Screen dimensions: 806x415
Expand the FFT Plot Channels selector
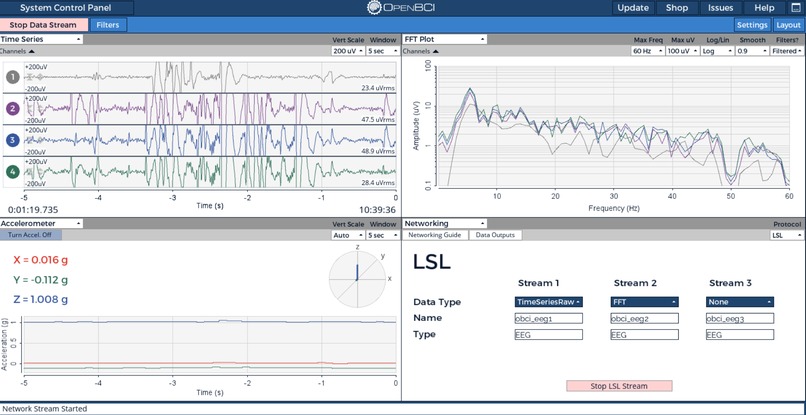[420, 51]
